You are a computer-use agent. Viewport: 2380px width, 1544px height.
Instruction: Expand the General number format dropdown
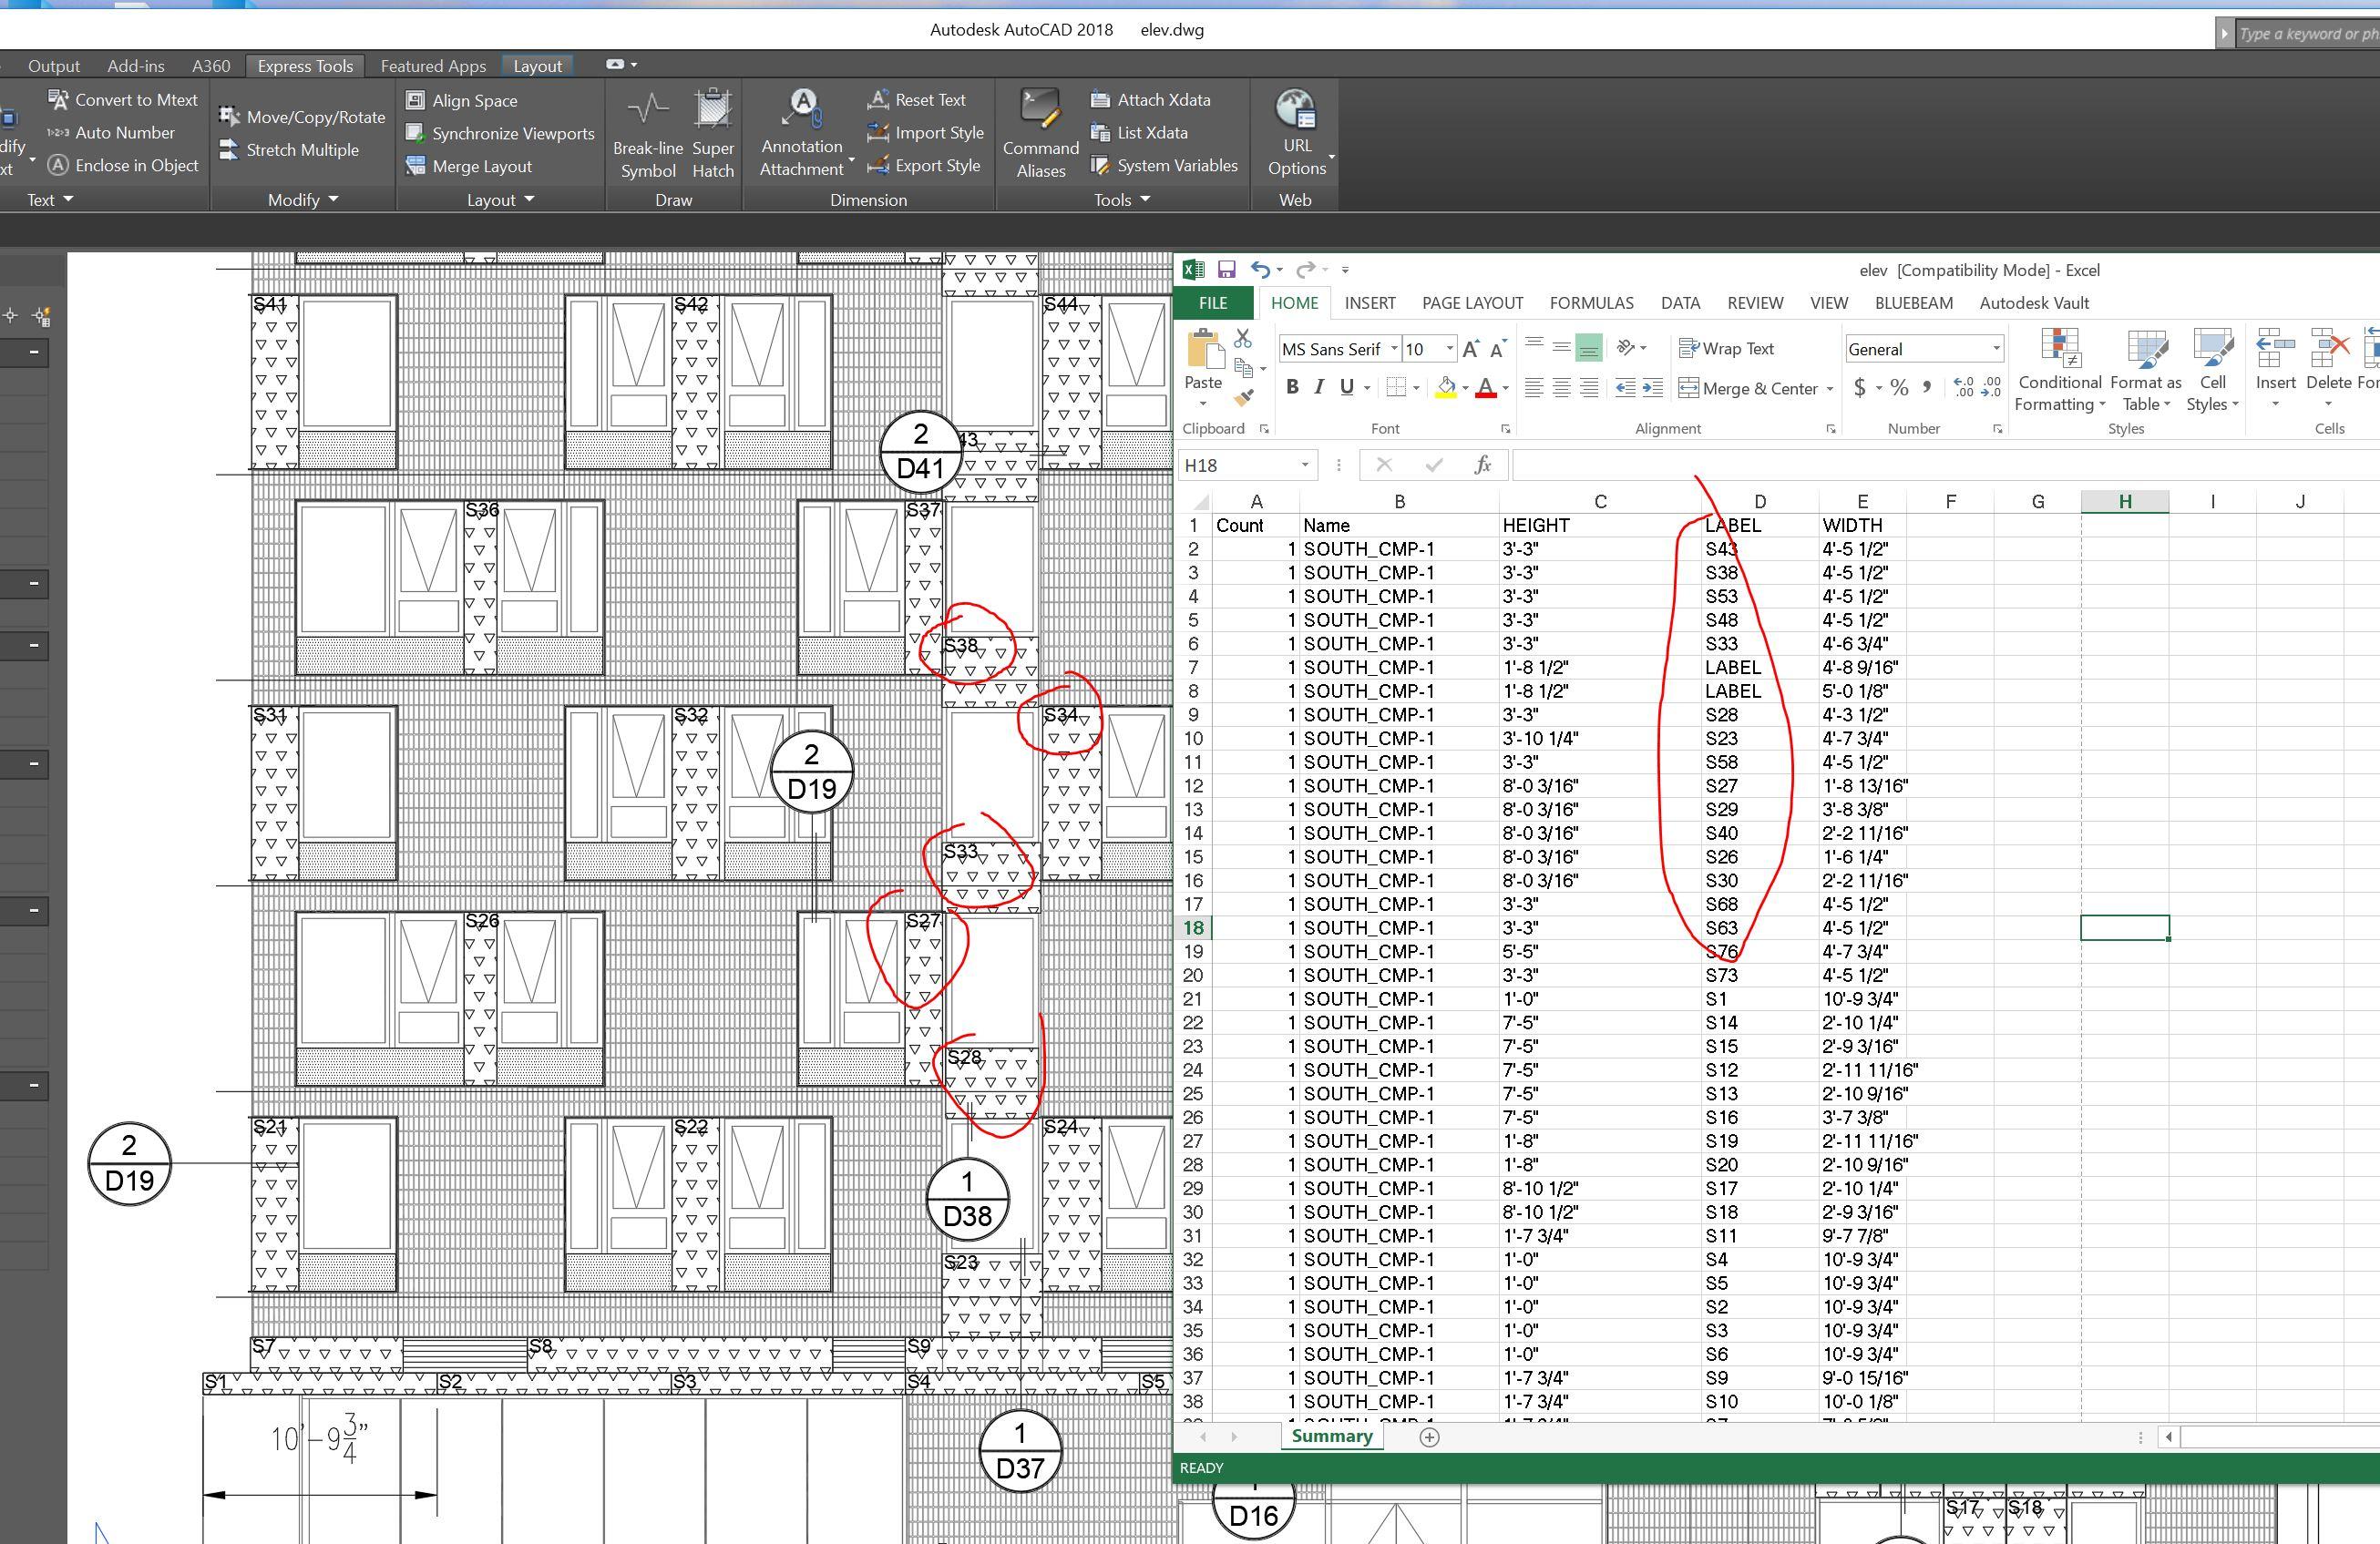[1996, 349]
